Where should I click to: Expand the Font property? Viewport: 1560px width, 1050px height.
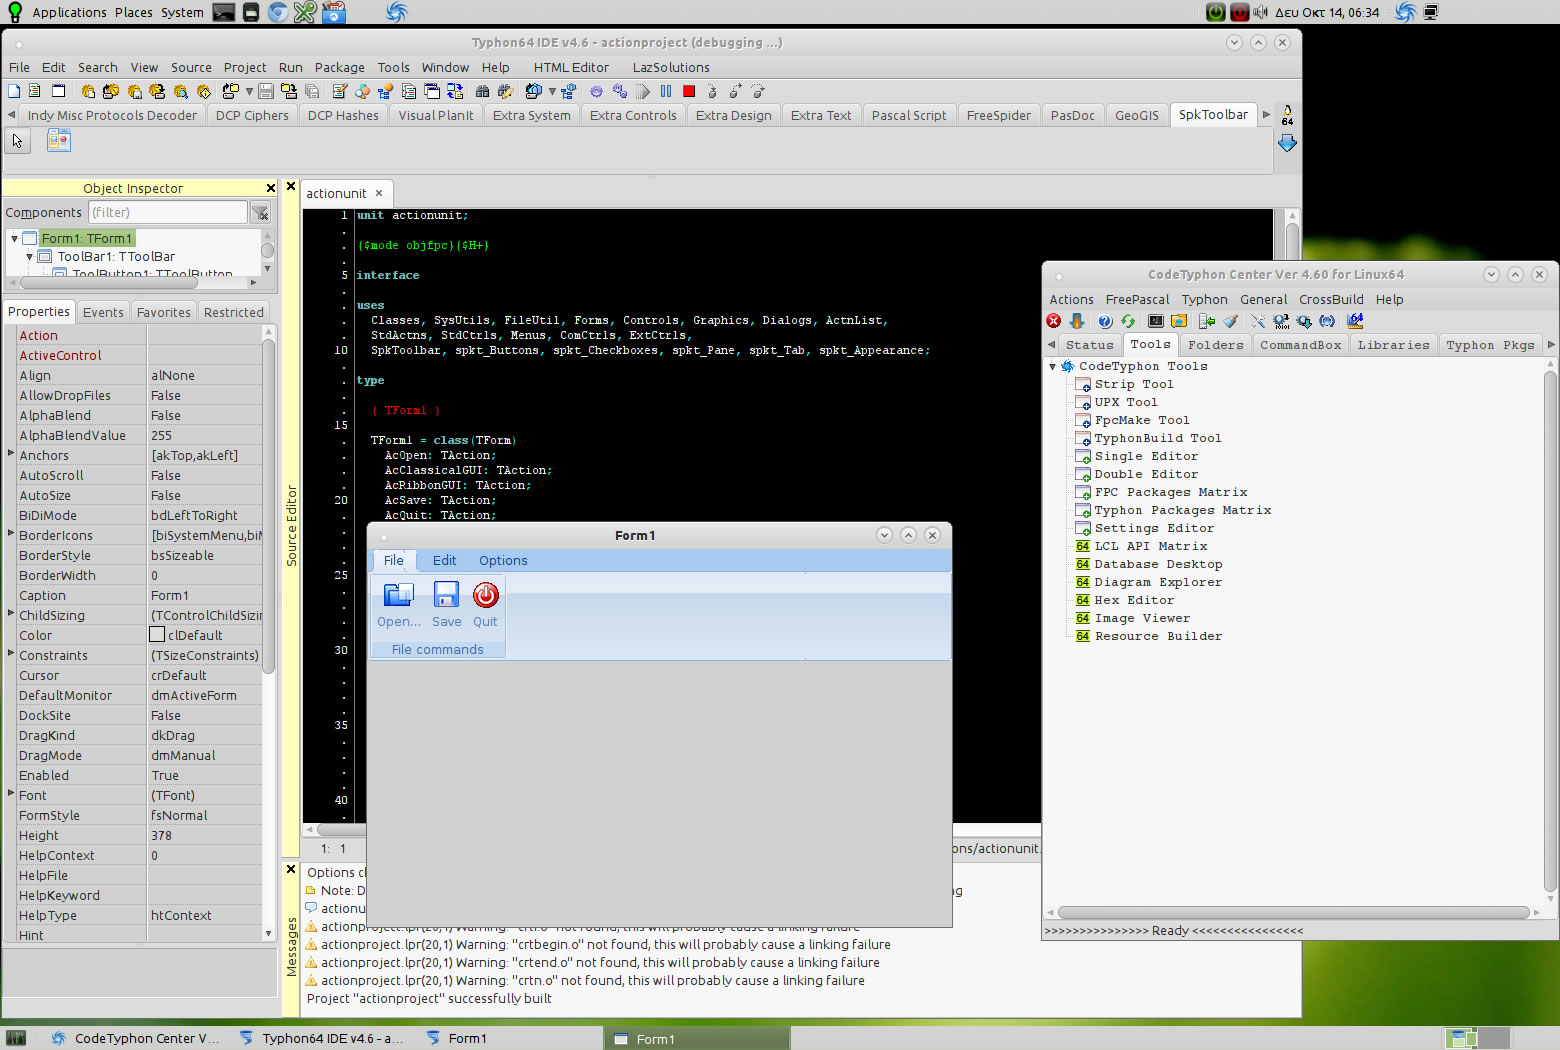coord(11,794)
